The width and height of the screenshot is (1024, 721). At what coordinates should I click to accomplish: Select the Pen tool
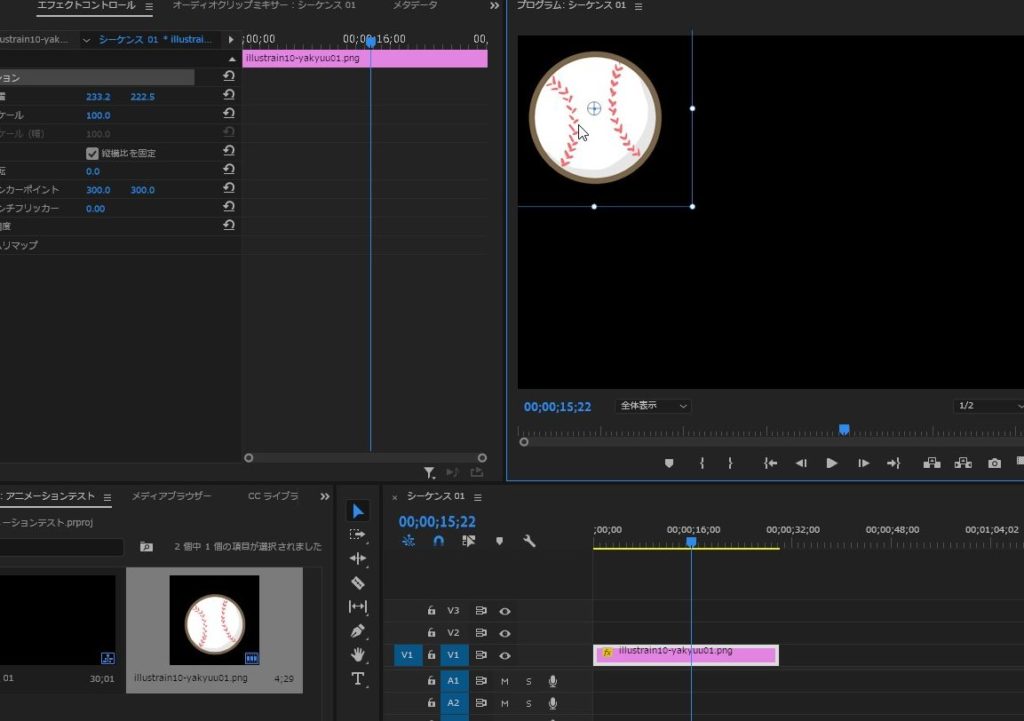click(x=358, y=631)
